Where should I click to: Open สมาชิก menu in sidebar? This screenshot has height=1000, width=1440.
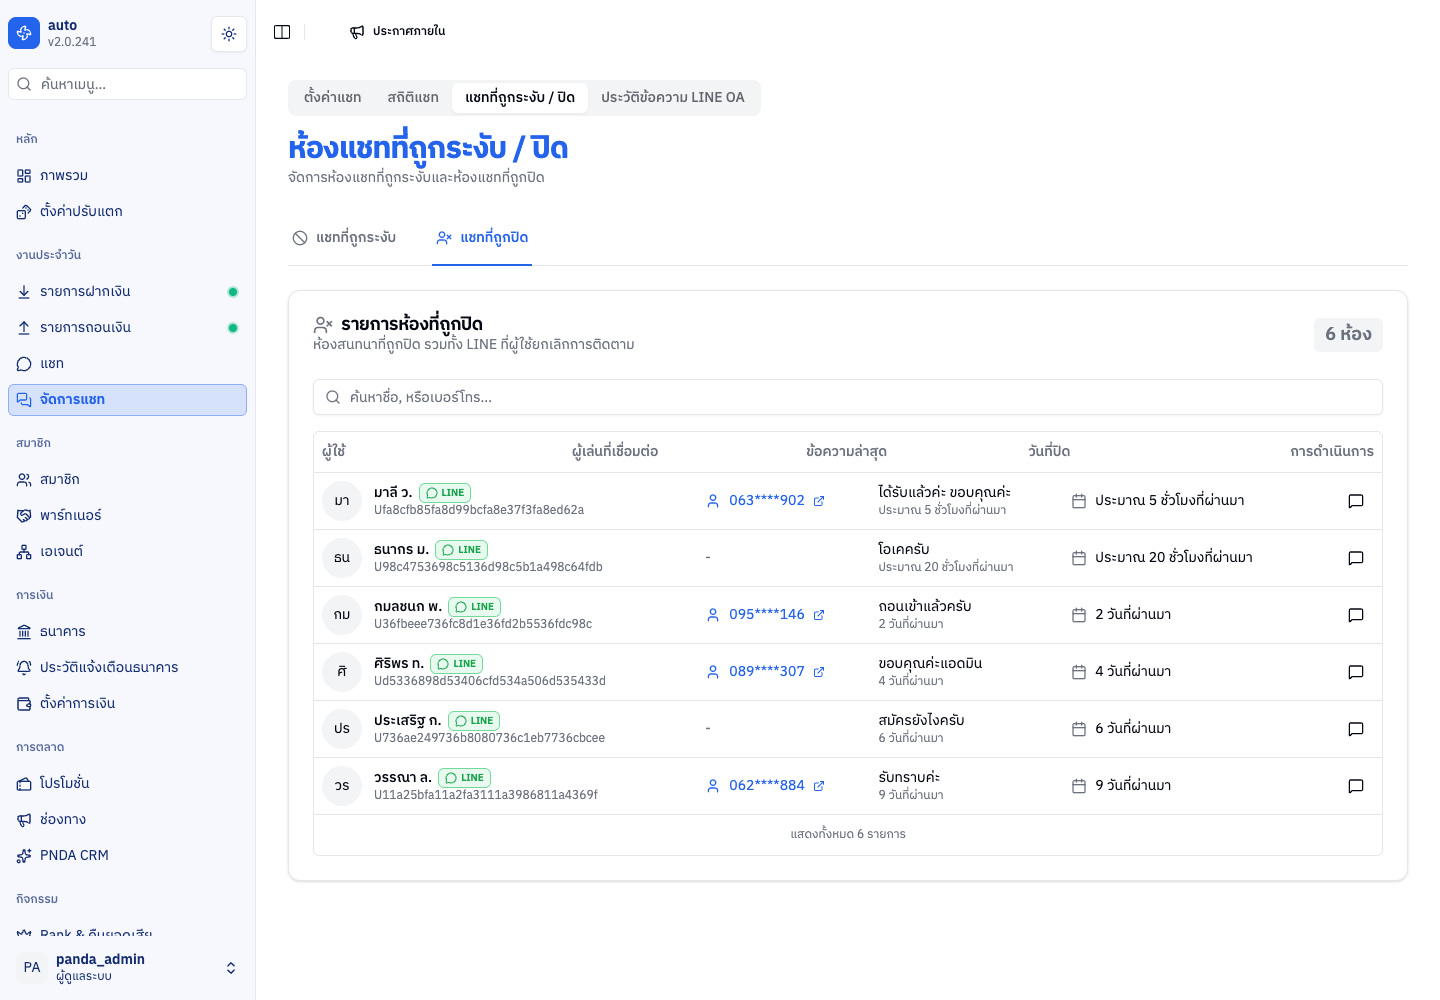pyautogui.click(x=128, y=480)
